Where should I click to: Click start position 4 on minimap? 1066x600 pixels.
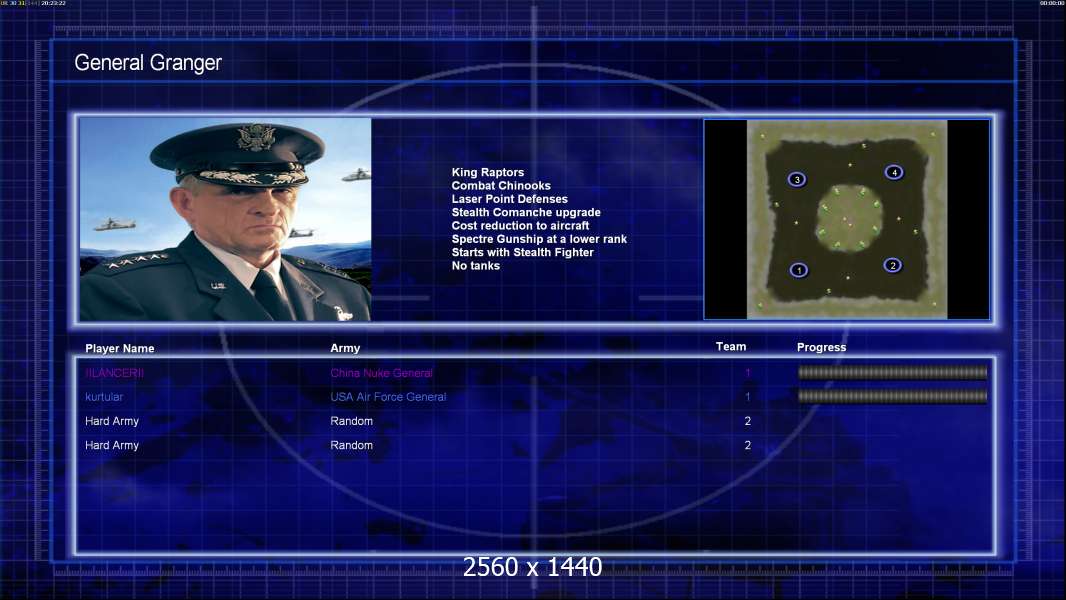click(894, 172)
